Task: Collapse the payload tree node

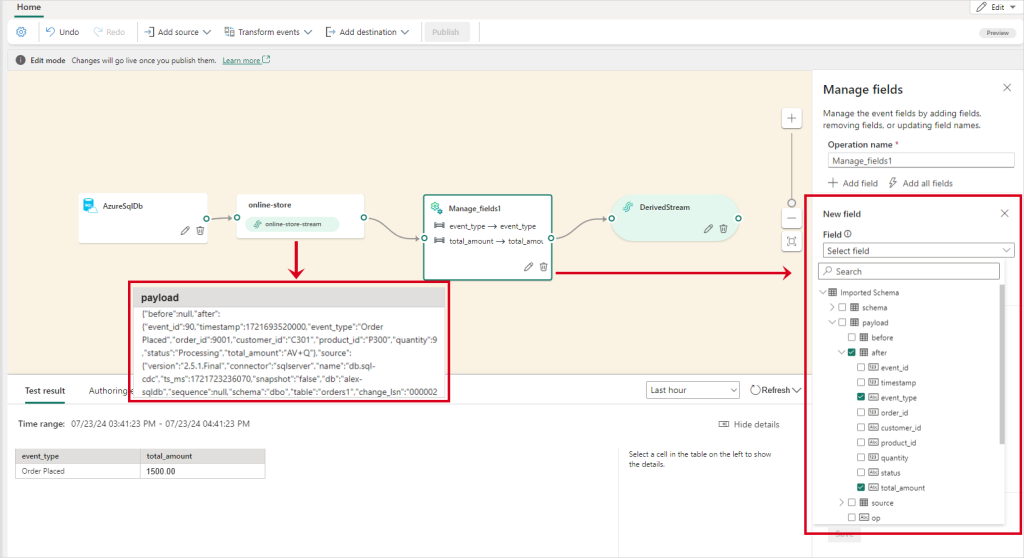Action: pos(832,322)
